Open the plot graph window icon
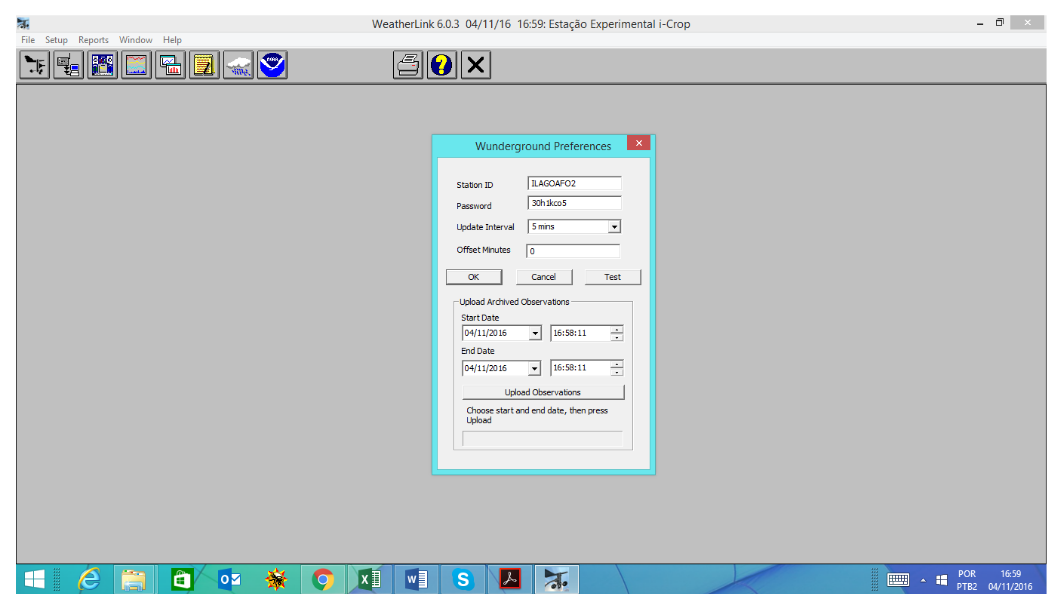 coord(171,66)
